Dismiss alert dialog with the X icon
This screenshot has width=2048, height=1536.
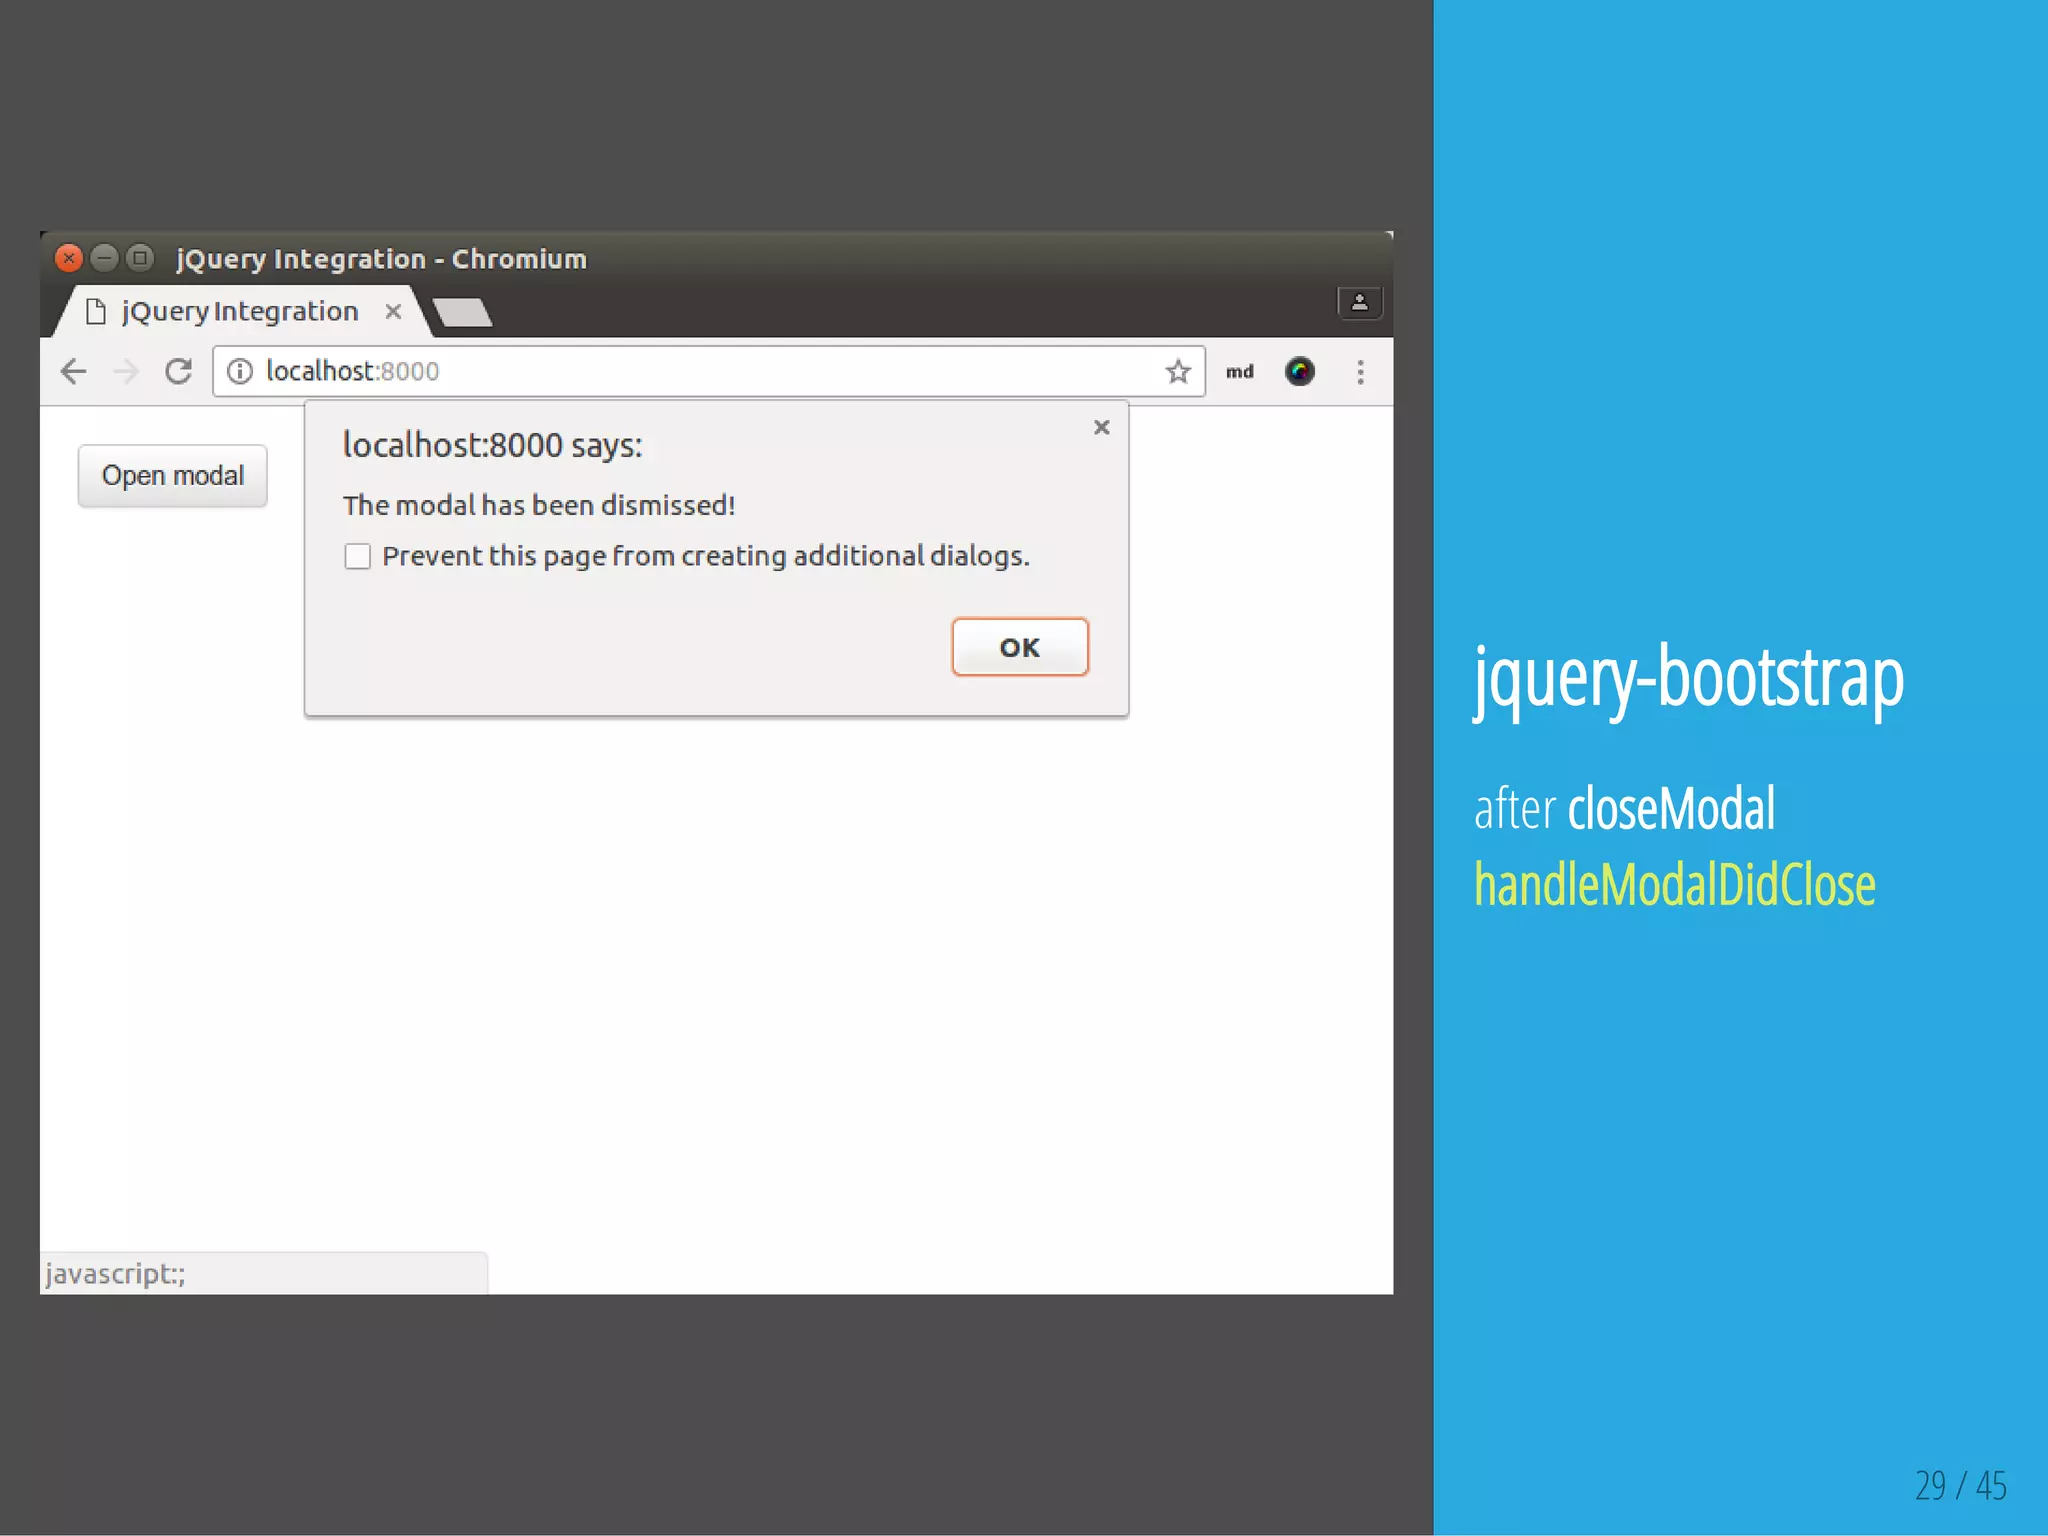1102,427
